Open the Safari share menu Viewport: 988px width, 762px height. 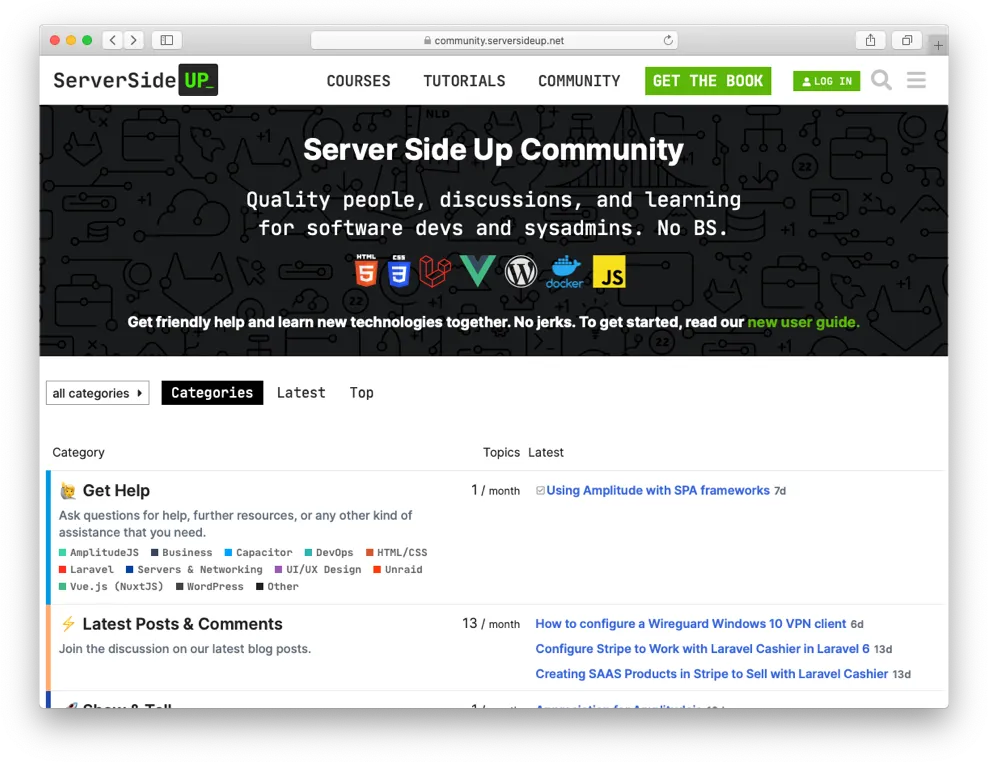click(870, 40)
